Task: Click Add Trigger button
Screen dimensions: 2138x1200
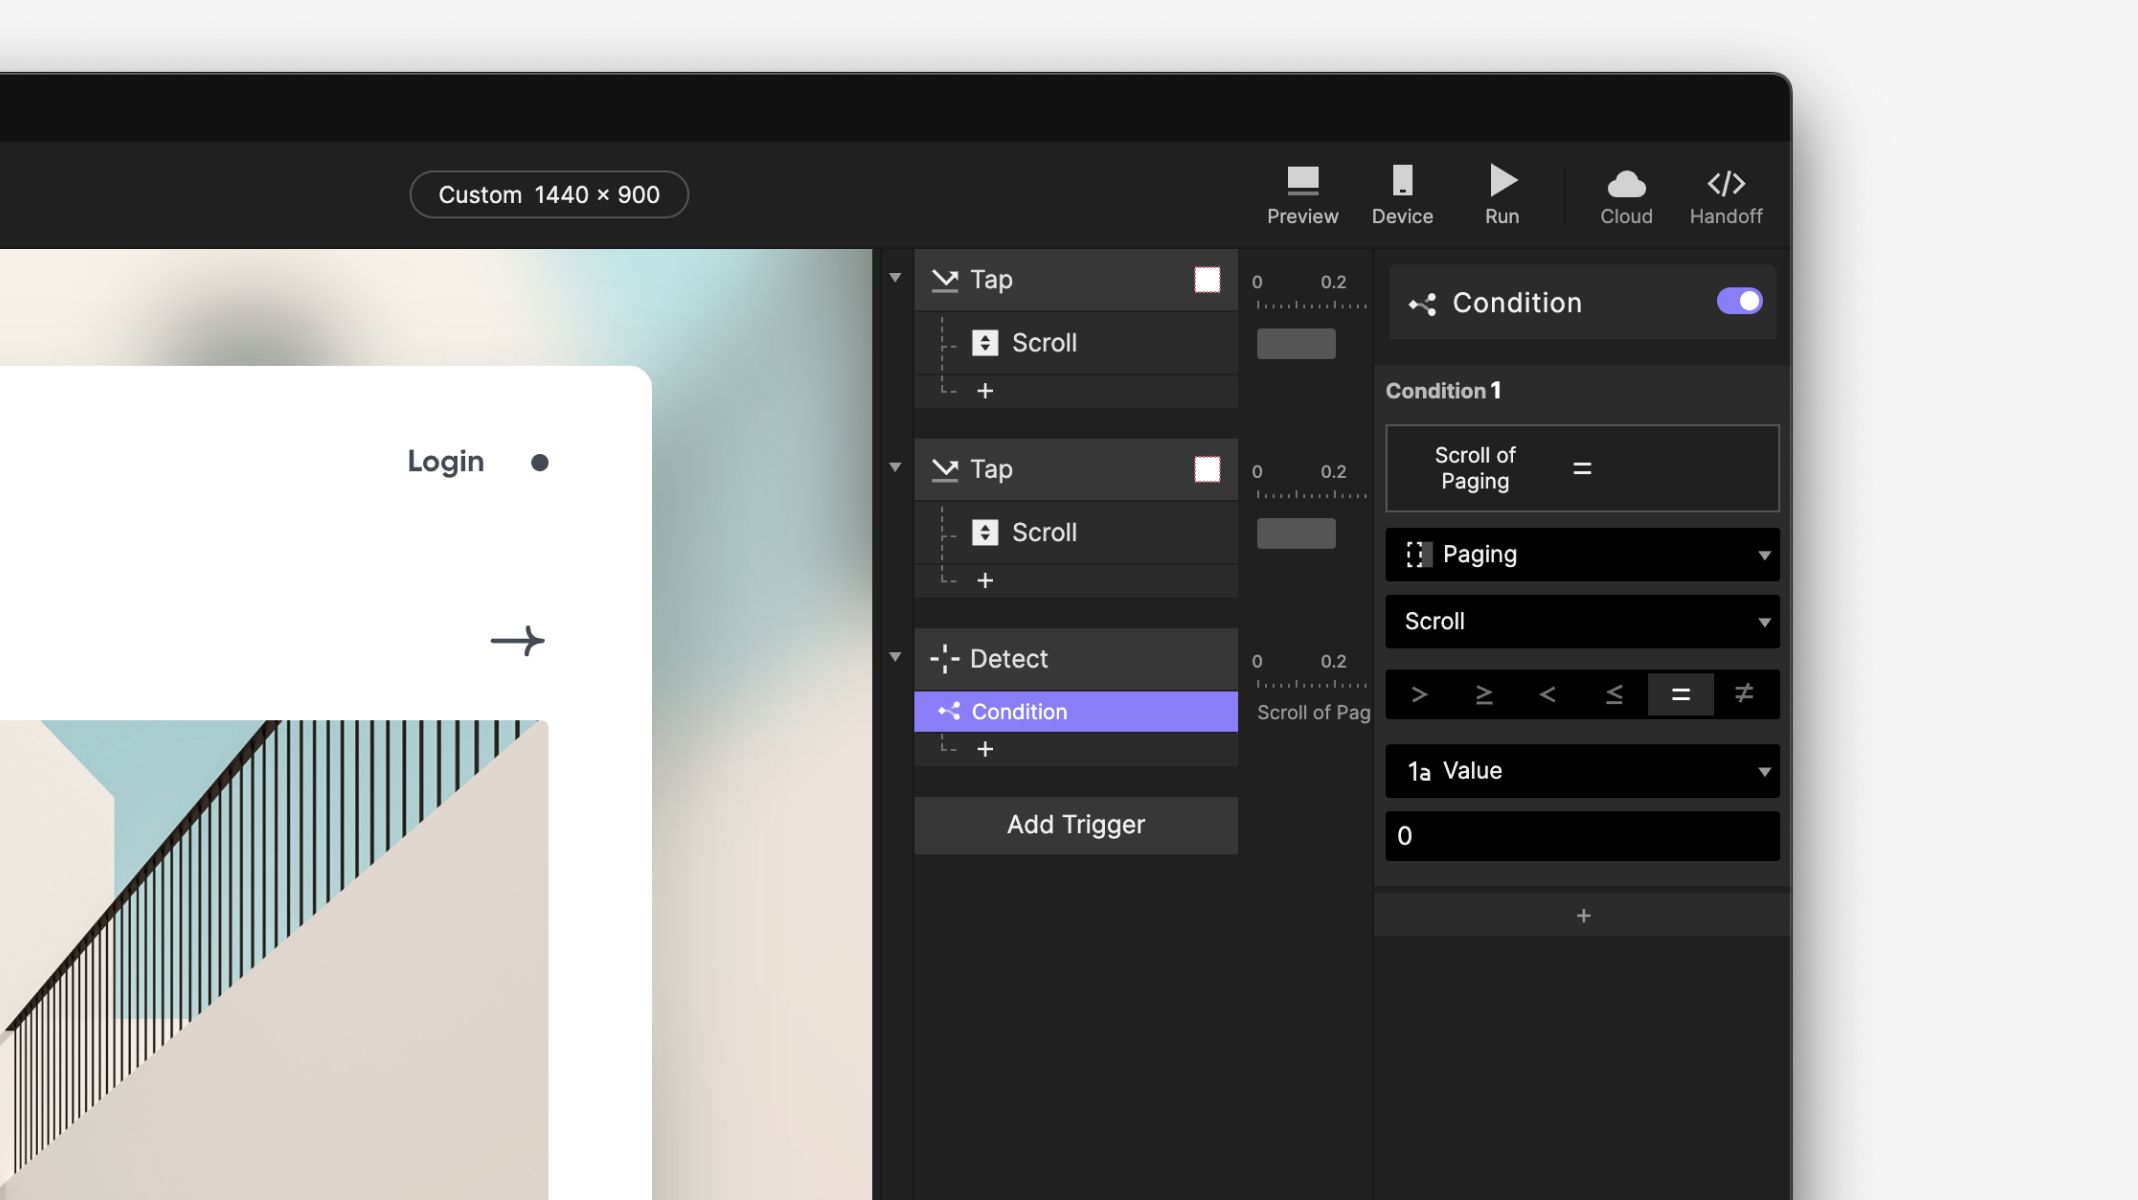Action: (x=1076, y=825)
